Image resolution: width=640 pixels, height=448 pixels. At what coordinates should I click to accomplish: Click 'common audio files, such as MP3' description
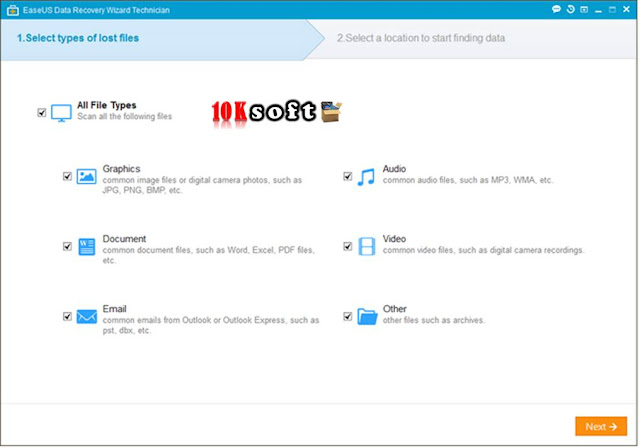[x=468, y=180]
